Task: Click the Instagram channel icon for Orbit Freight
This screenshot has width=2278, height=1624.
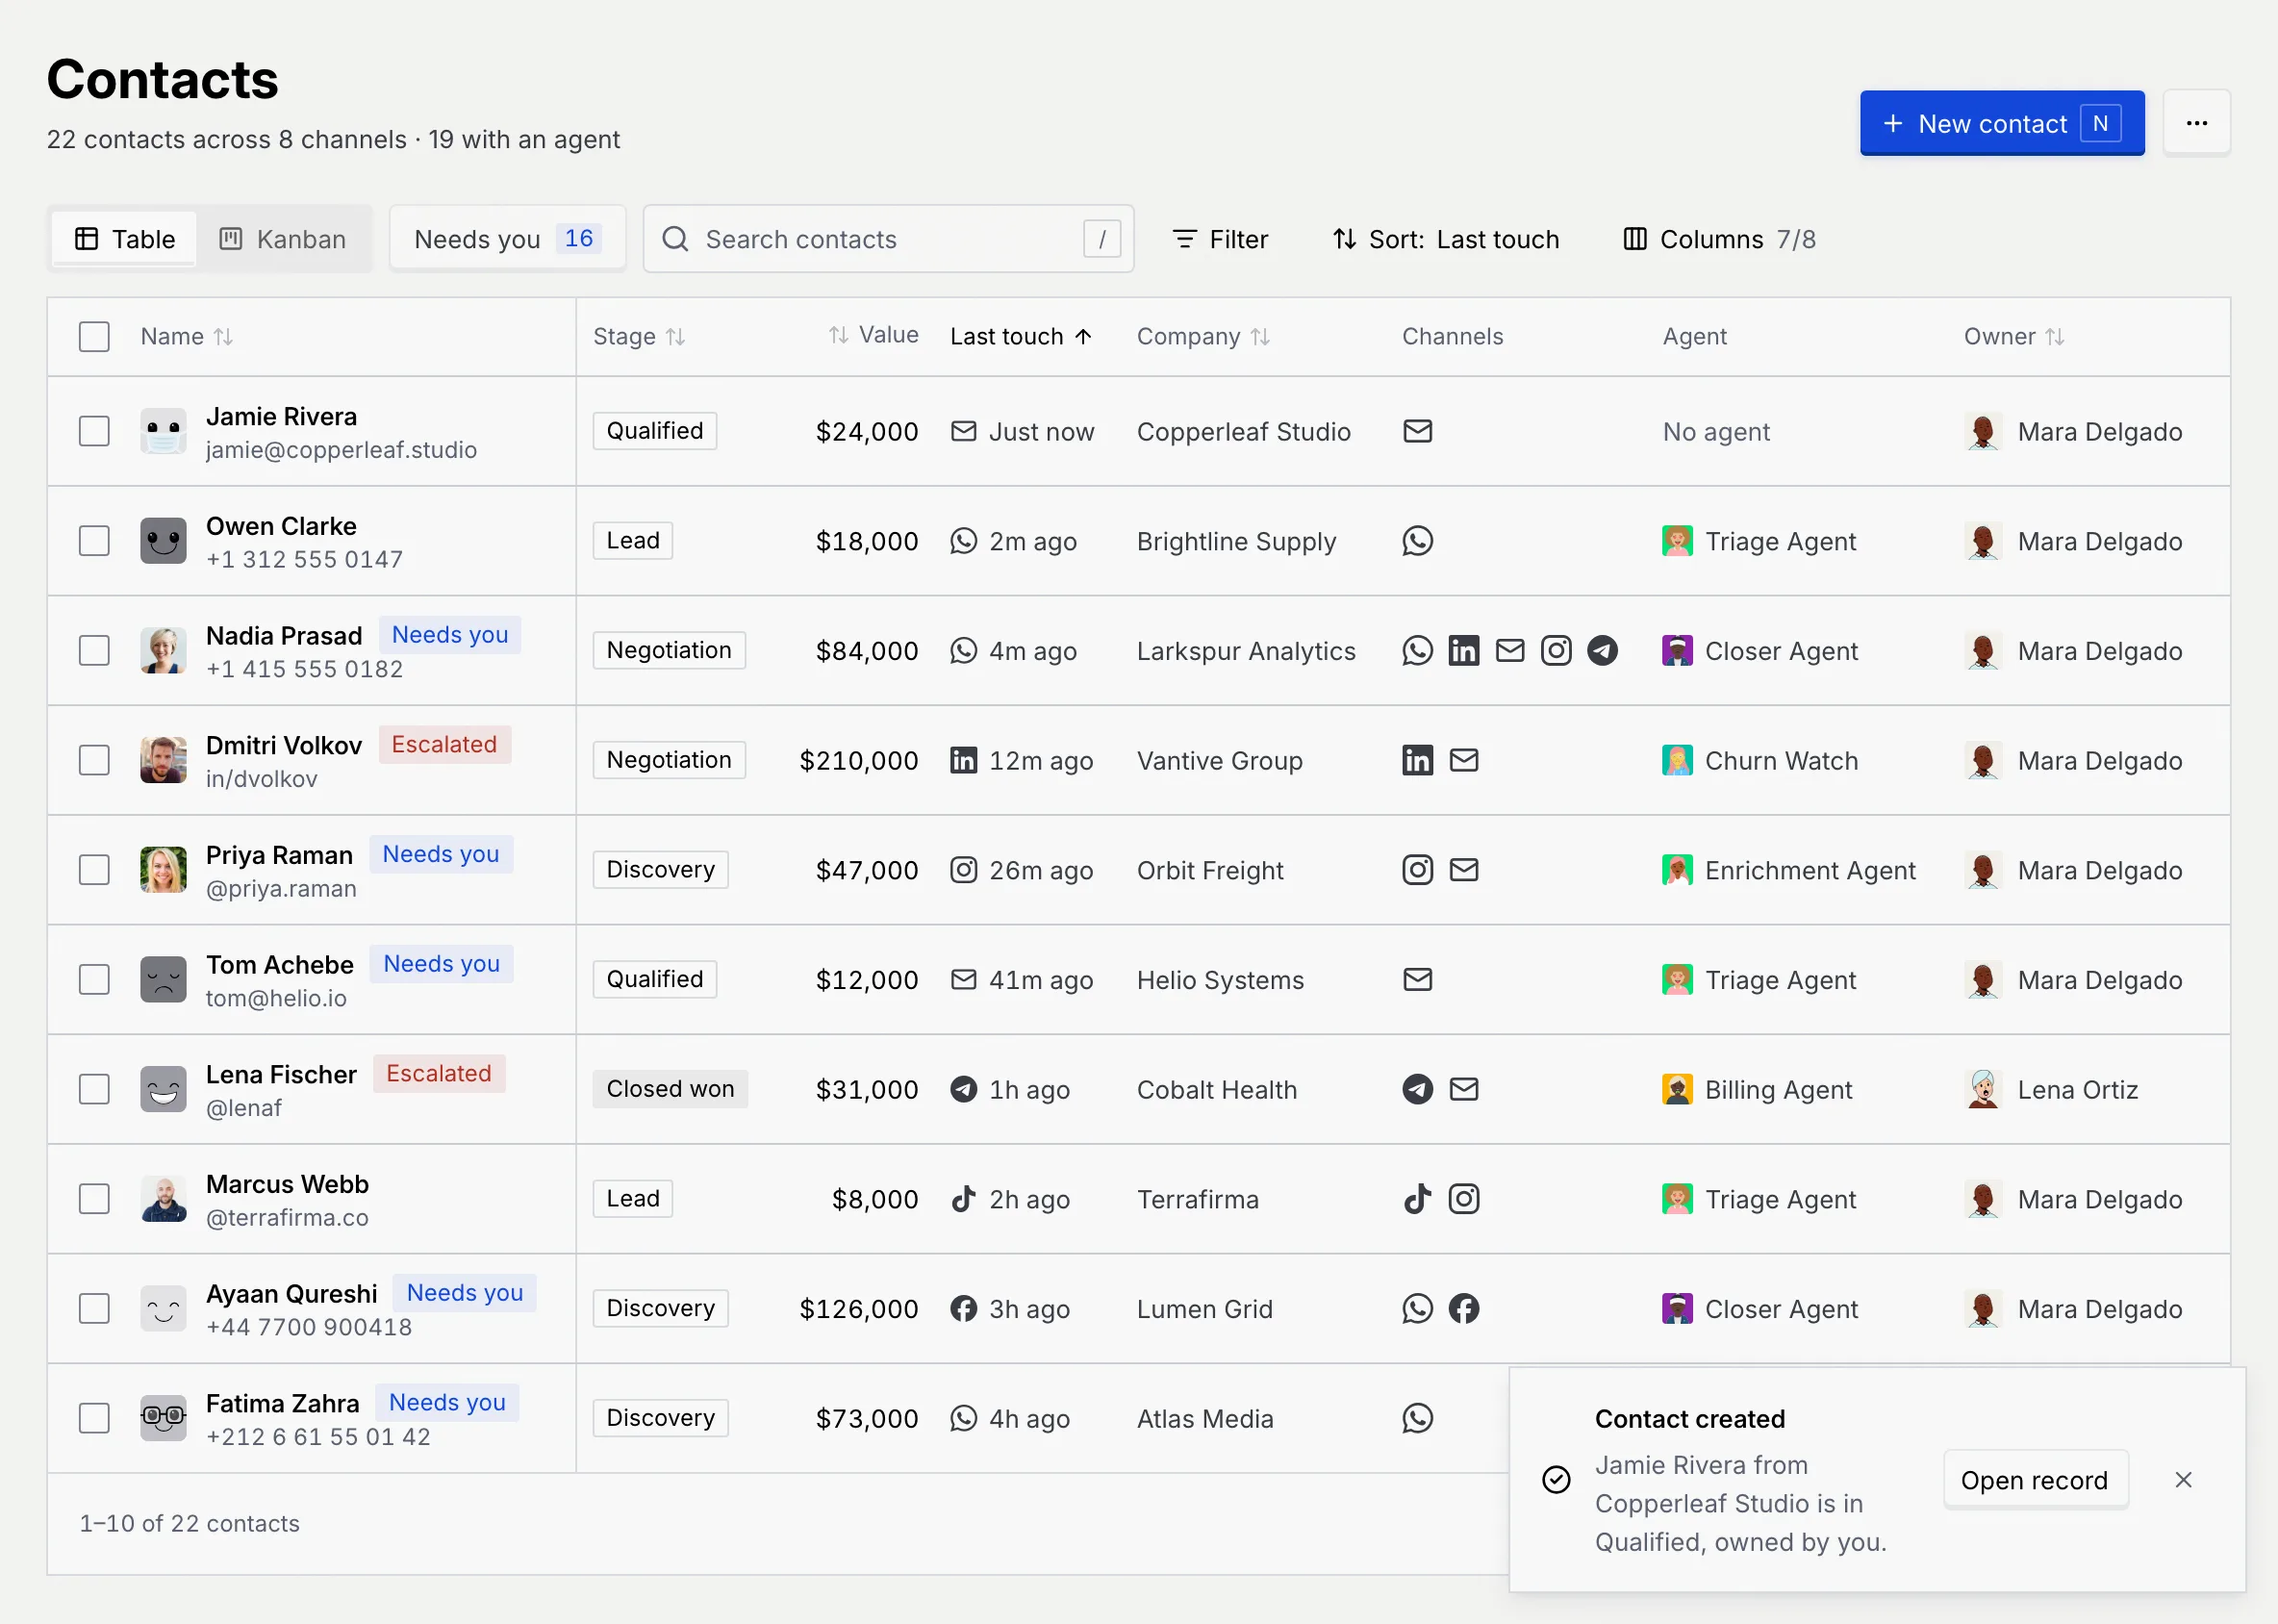Action: point(1417,870)
